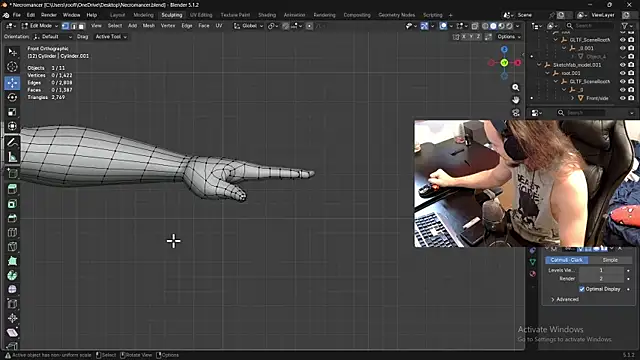Activate the Move tool
This screenshot has height=360, width=640.
click(12, 83)
